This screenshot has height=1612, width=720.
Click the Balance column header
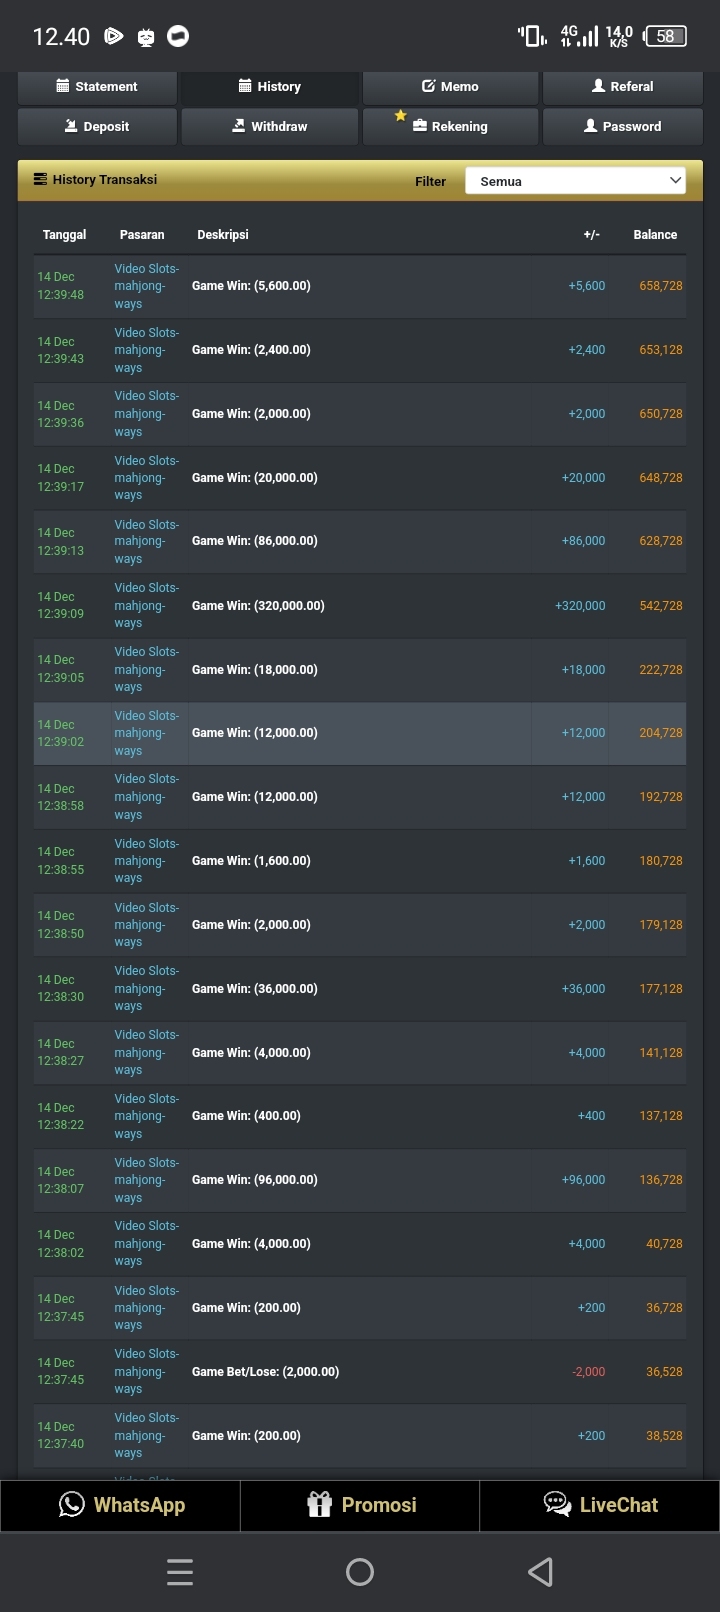click(655, 235)
